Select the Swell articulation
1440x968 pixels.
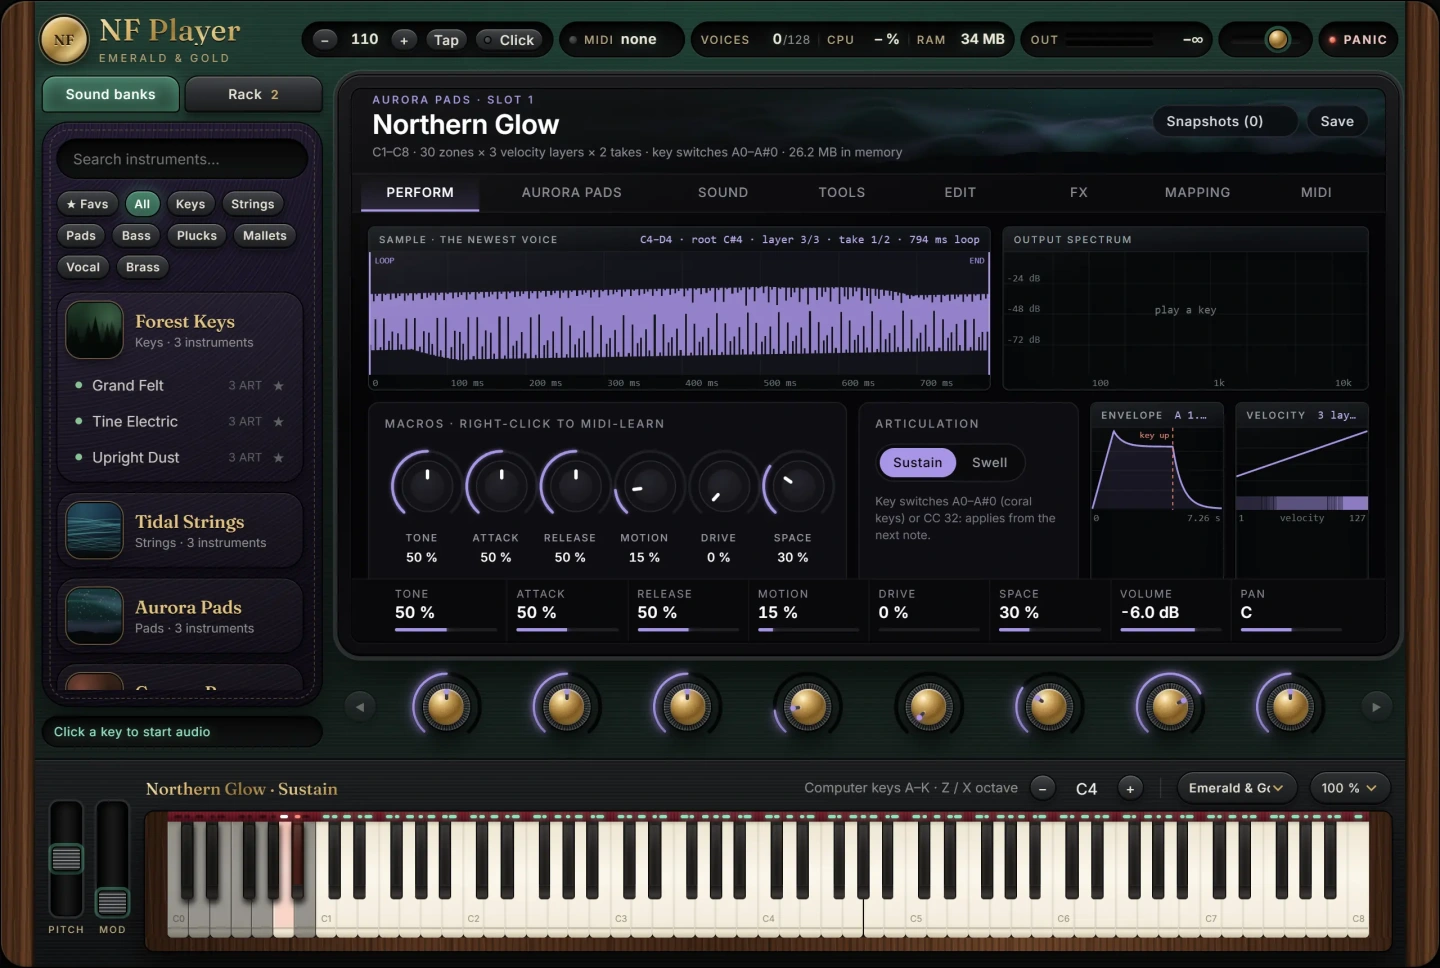click(x=989, y=462)
